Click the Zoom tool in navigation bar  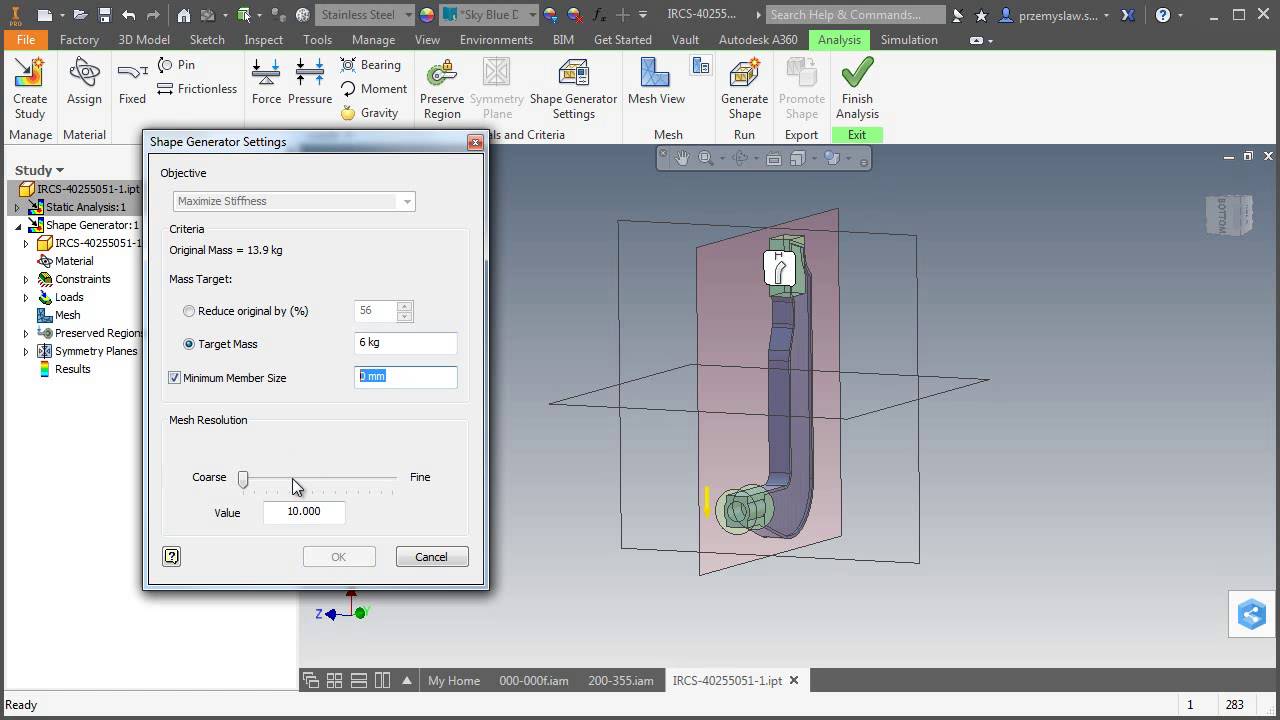pyautogui.click(x=706, y=158)
